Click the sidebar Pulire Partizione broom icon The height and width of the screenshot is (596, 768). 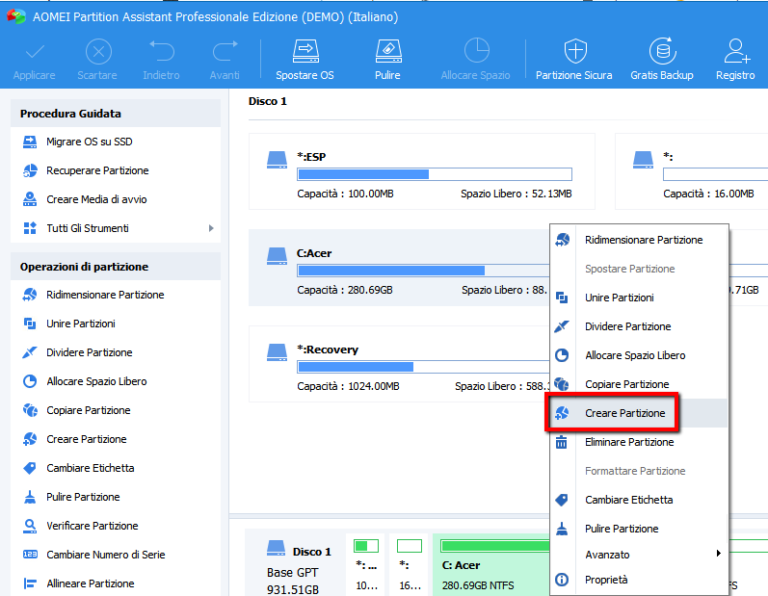(x=30, y=497)
